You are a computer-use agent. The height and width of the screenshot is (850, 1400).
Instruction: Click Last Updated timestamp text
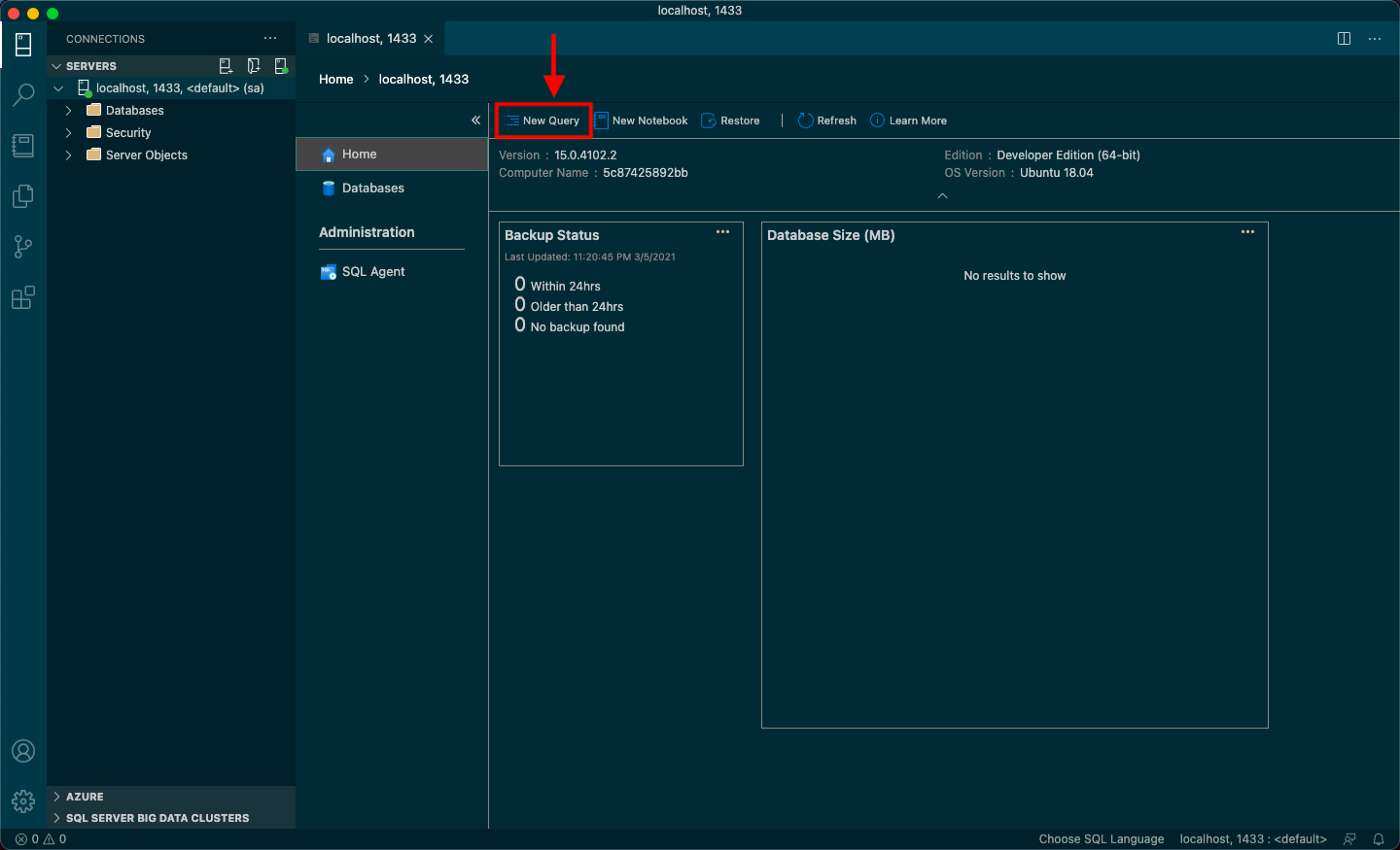pos(591,257)
